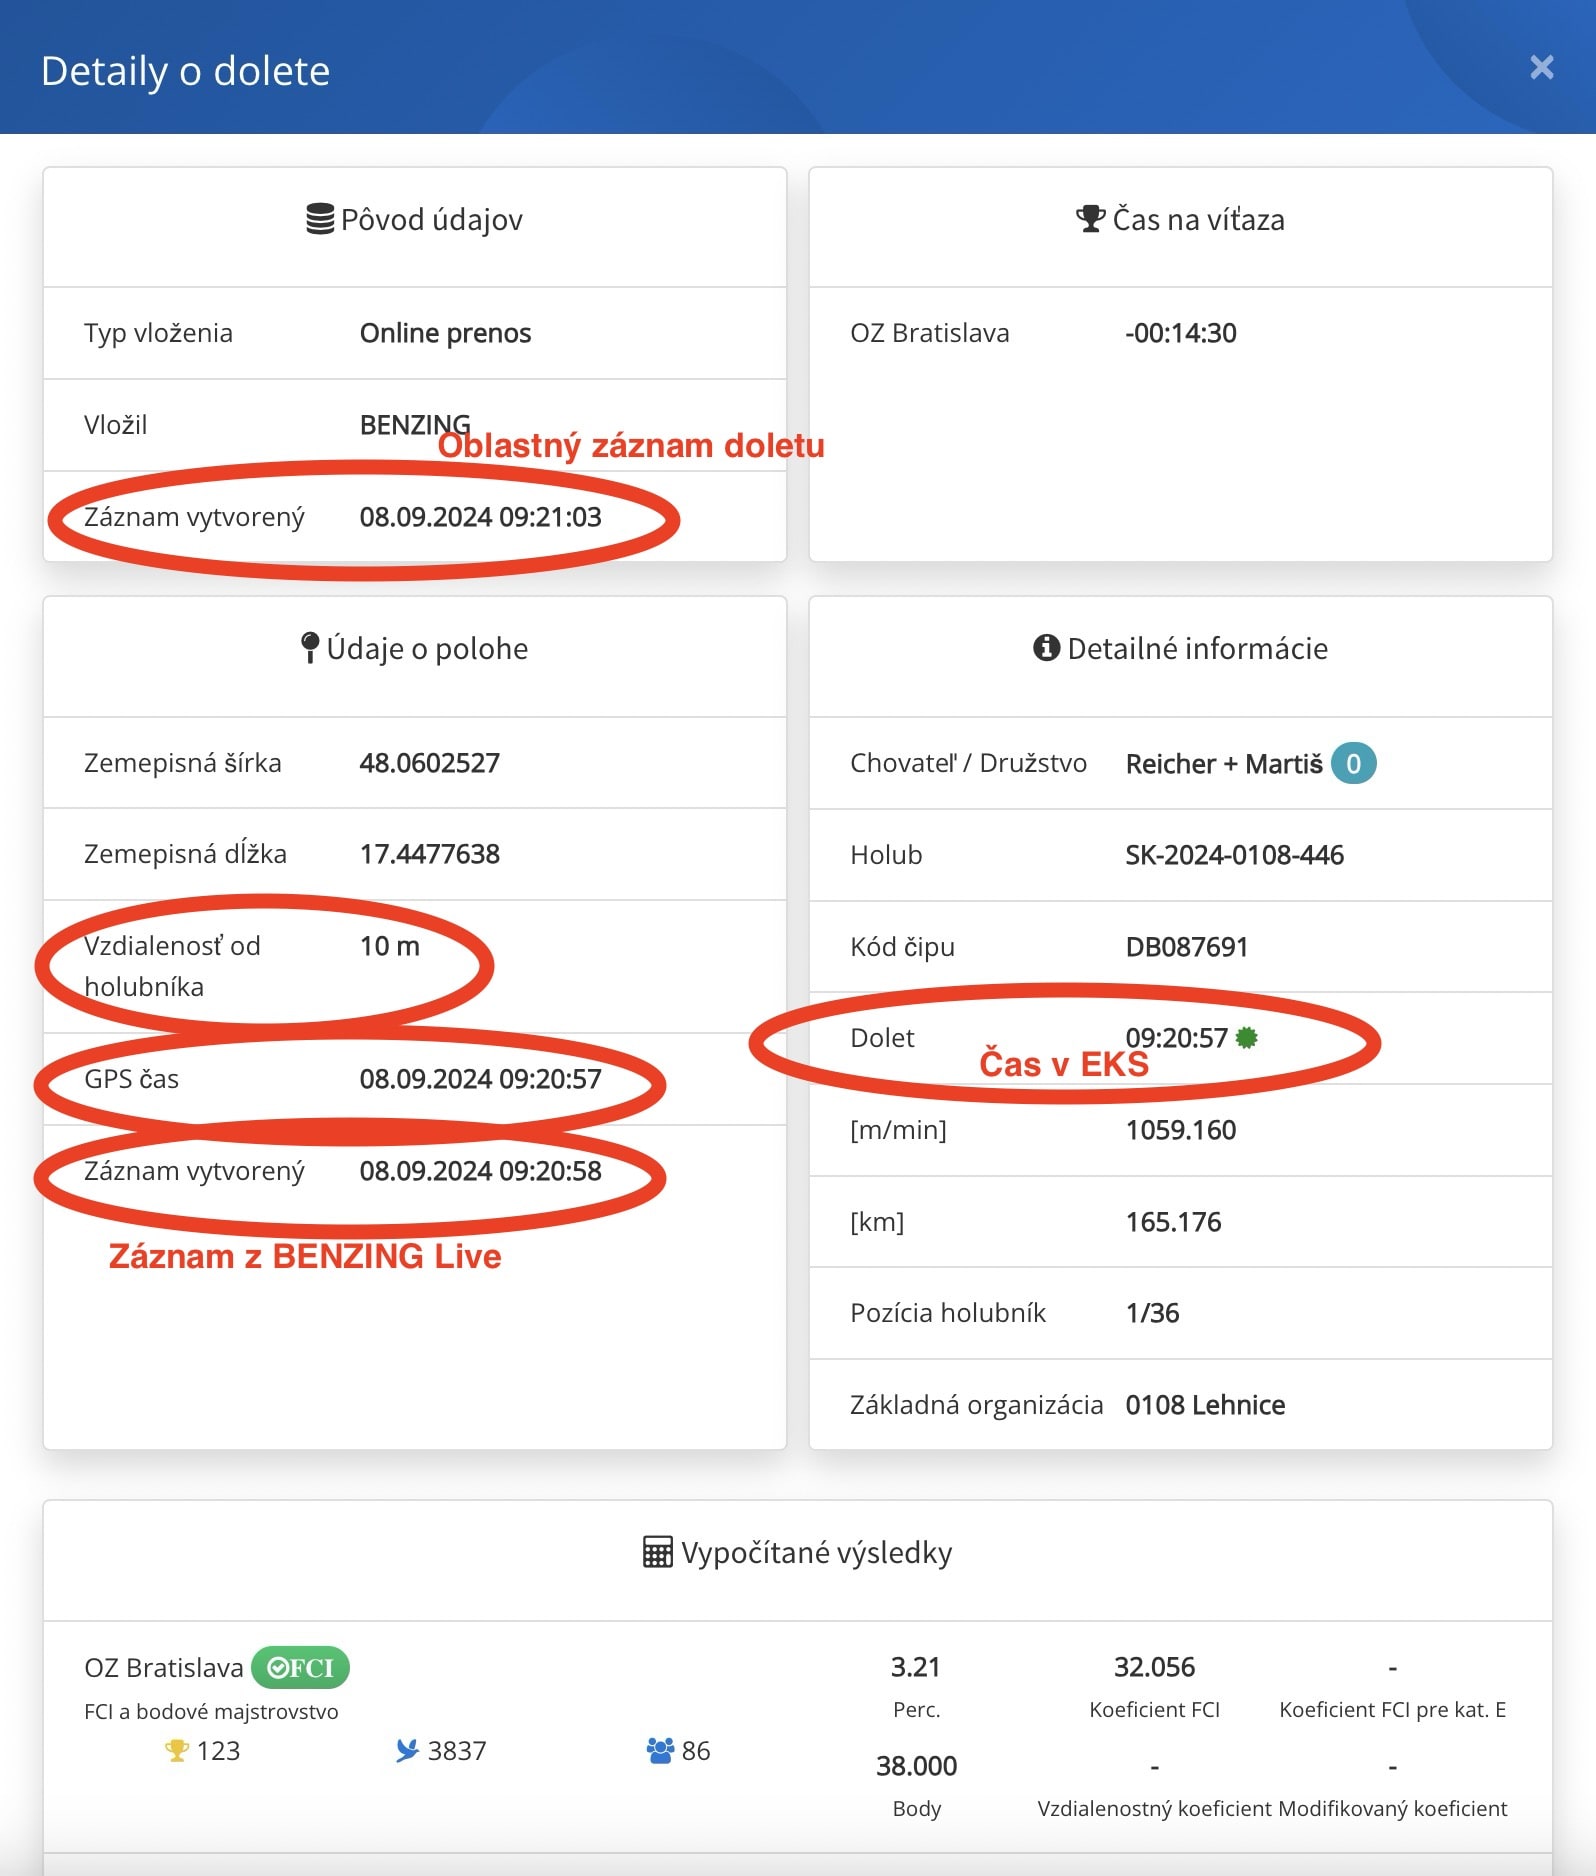This screenshot has width=1596, height=1876.
Task: Click the blue users icon next to 86
Action: (660, 1750)
